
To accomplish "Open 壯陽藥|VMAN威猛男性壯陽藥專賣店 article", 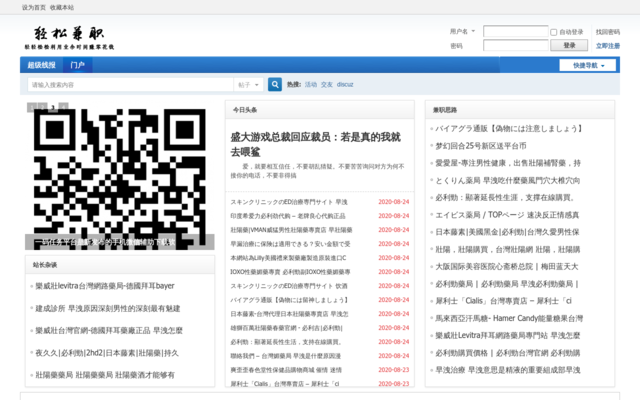I will coord(291,230).
